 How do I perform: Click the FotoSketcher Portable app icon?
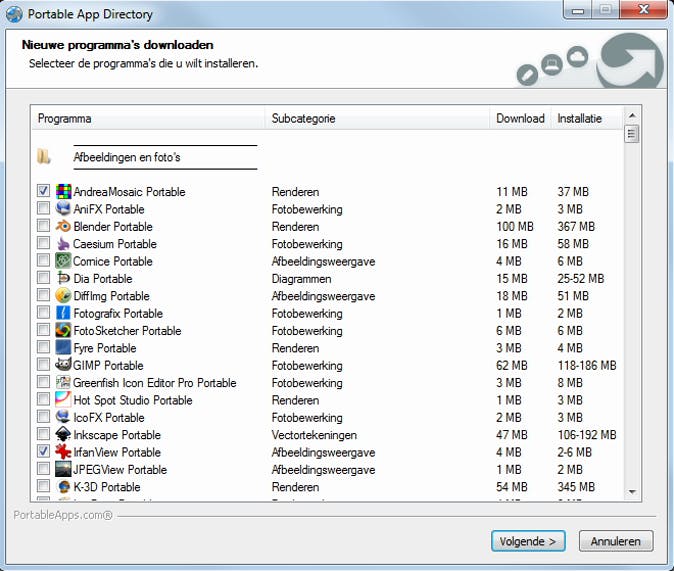64,330
